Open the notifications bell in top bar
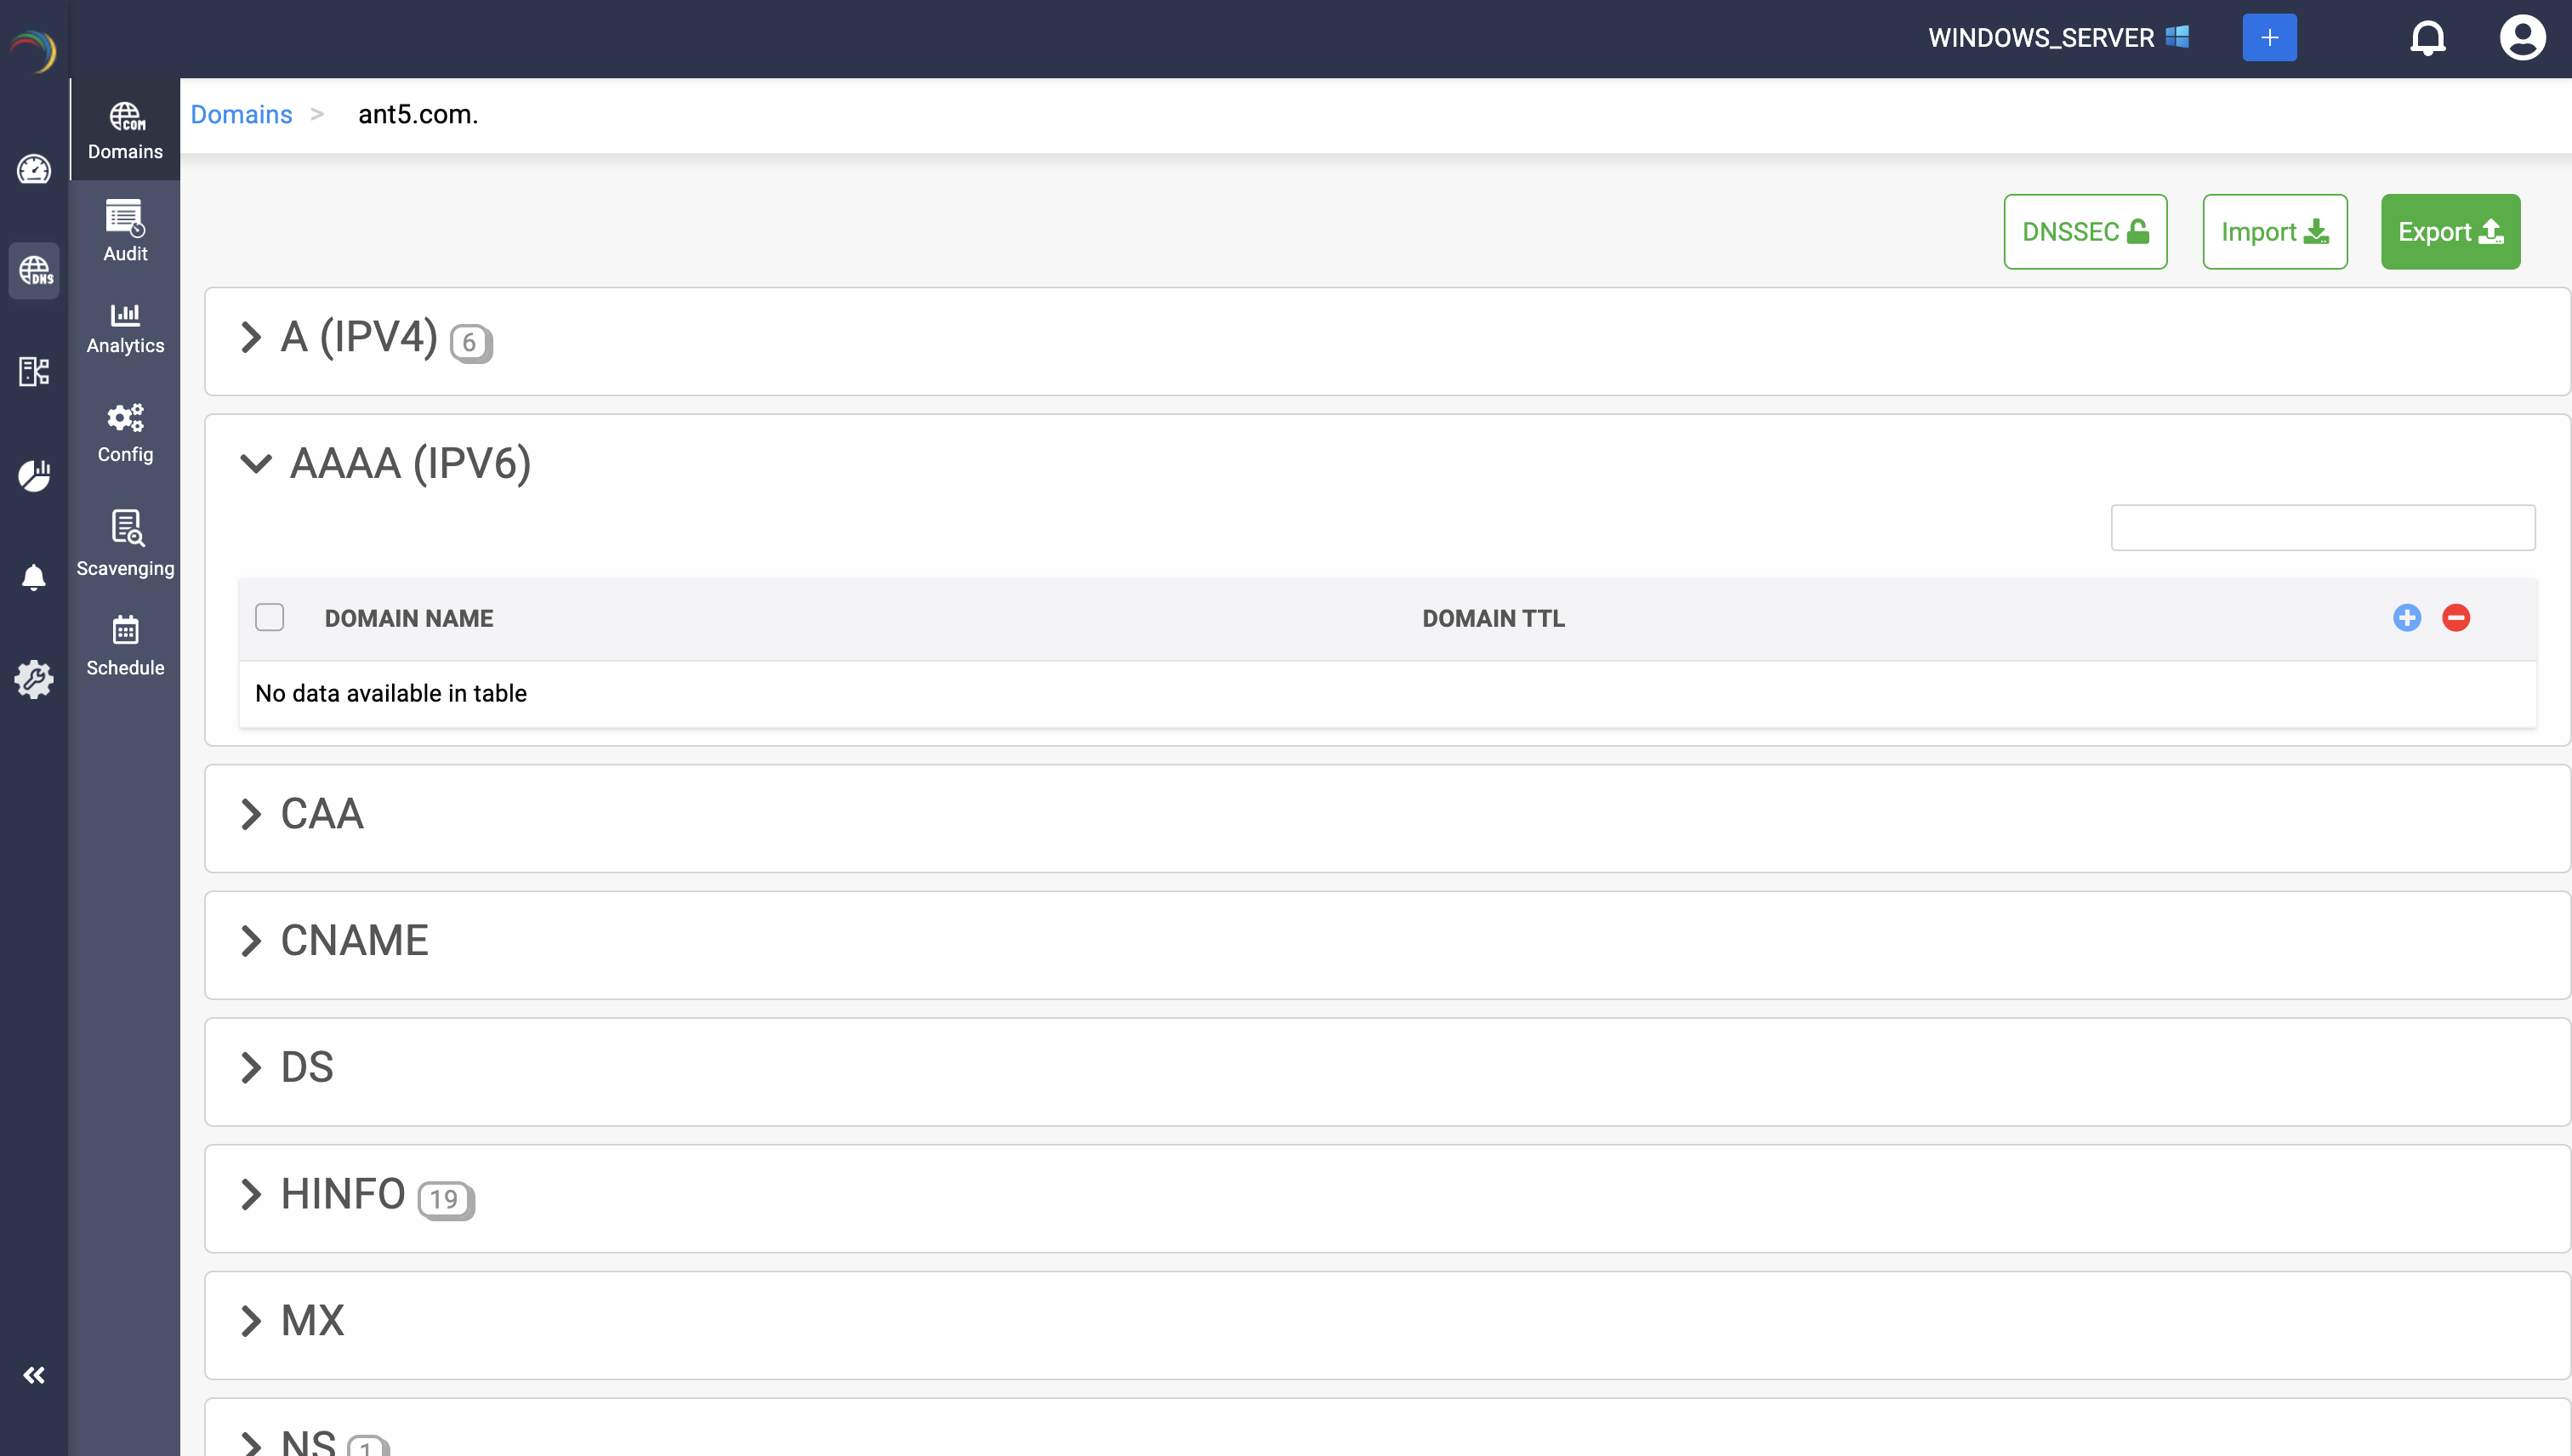The image size is (2572, 1456). point(2427,38)
